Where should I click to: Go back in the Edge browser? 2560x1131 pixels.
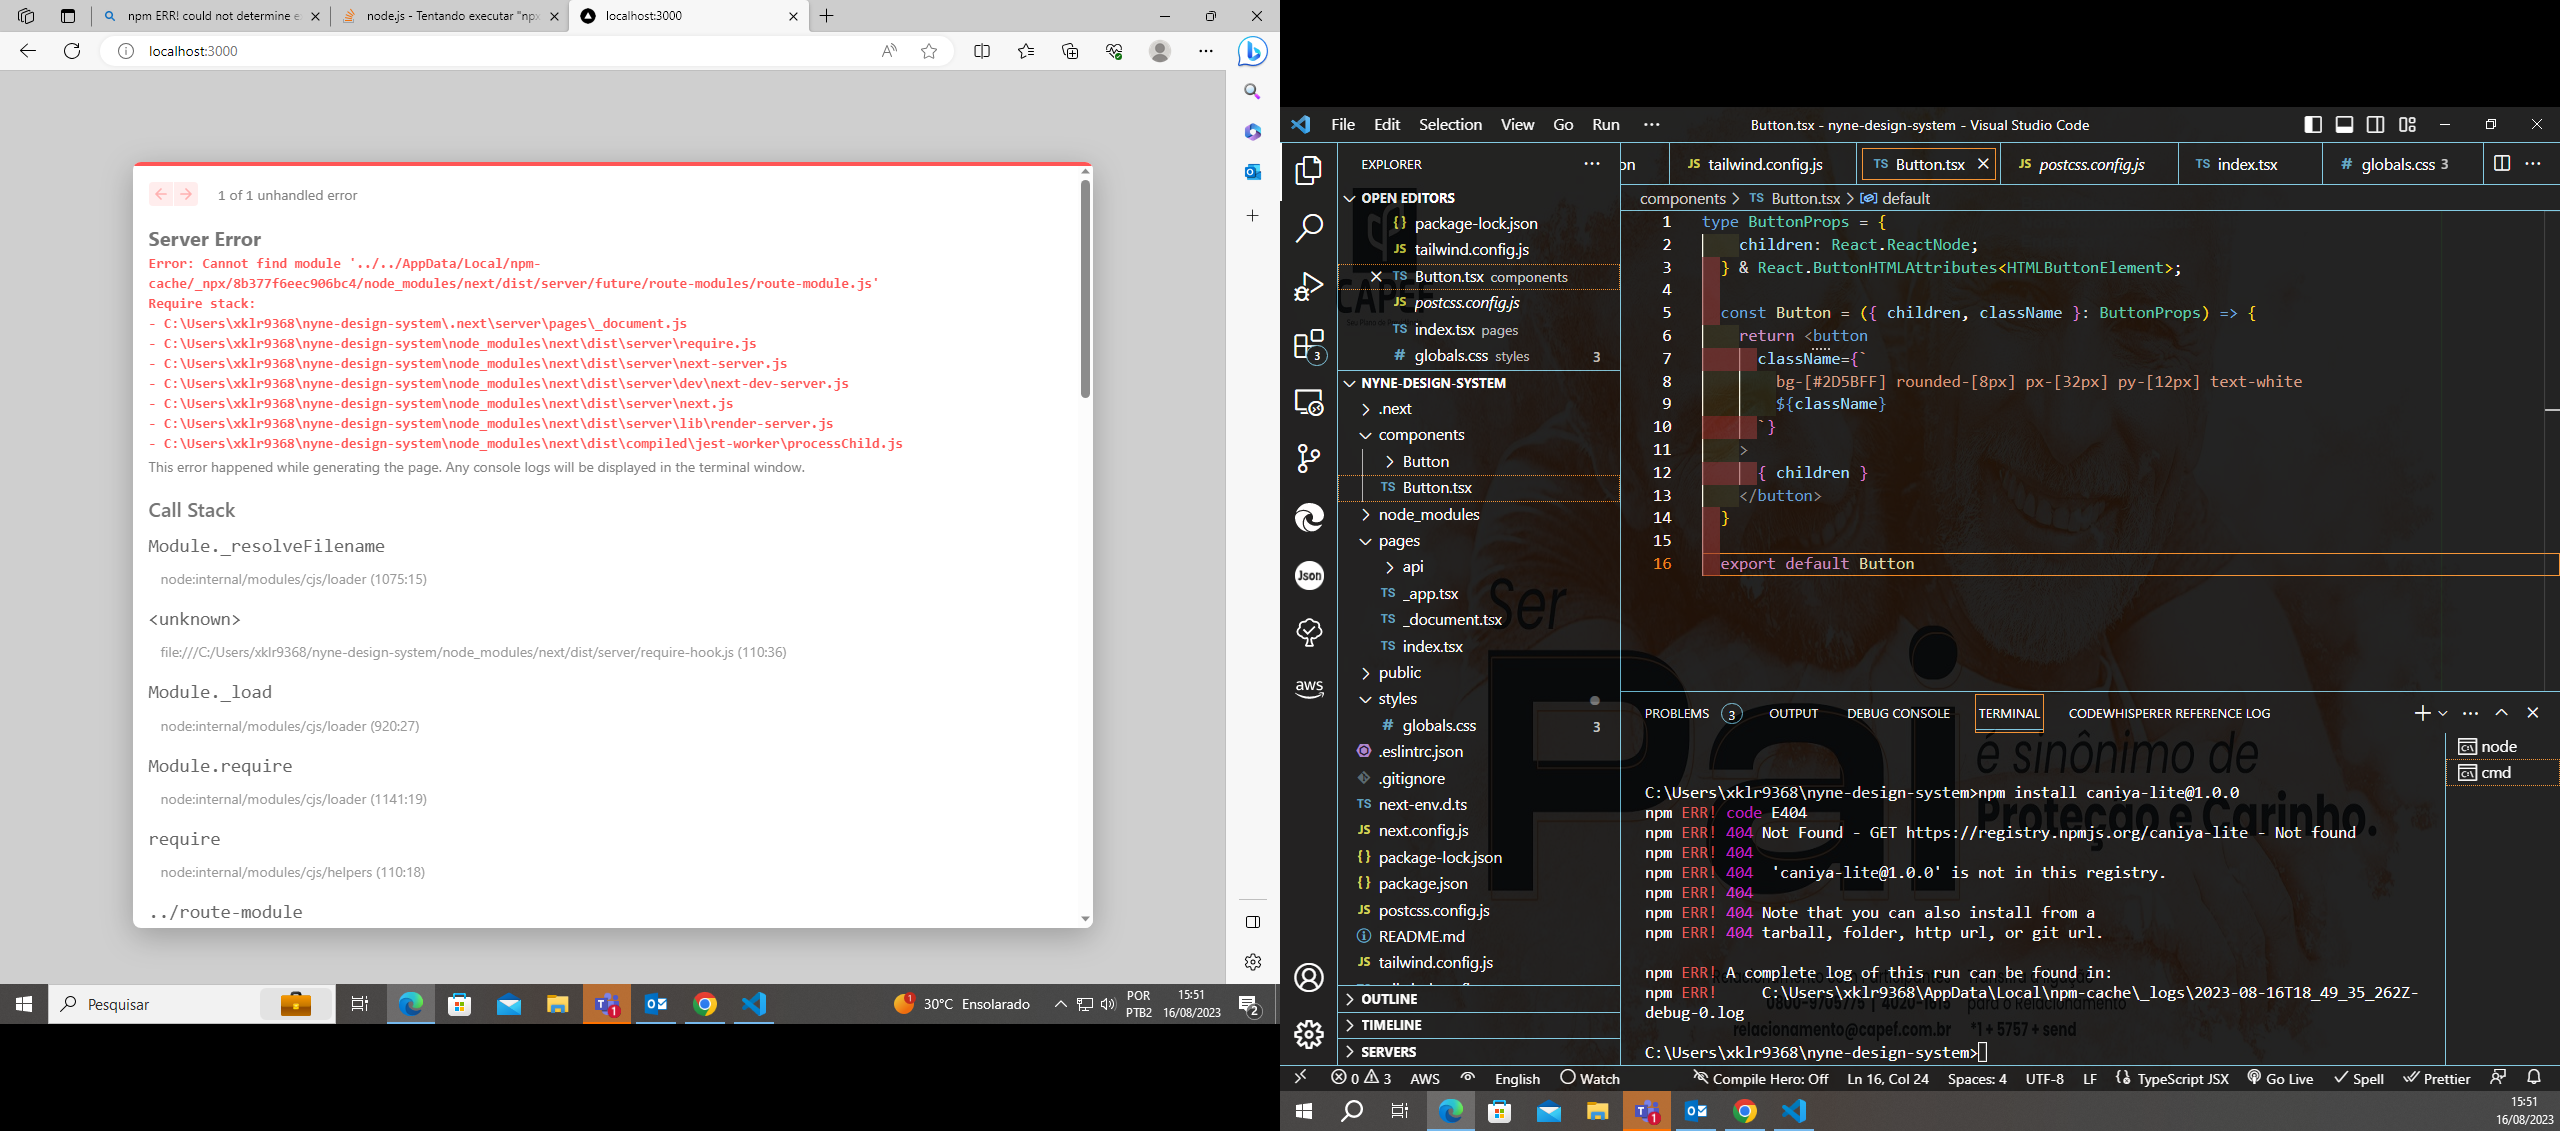point(28,51)
